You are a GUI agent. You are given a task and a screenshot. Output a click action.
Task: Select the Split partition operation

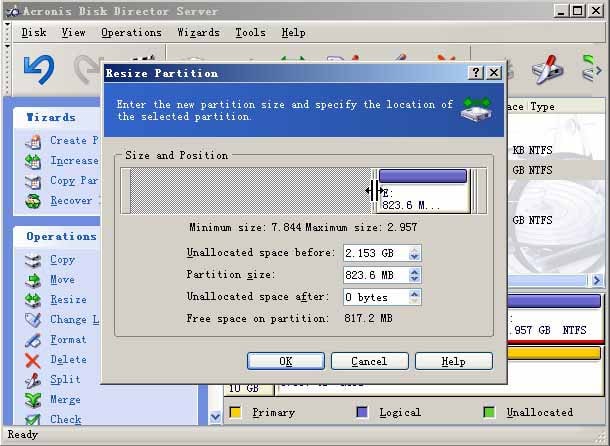[64, 380]
